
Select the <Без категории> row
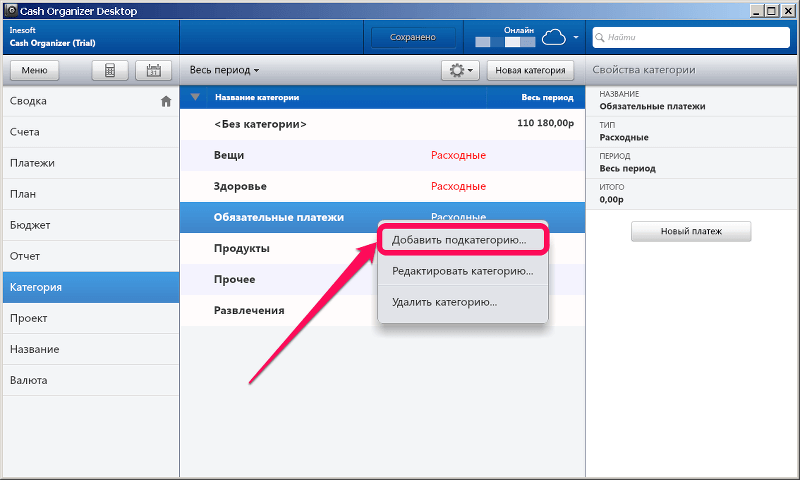coord(382,124)
